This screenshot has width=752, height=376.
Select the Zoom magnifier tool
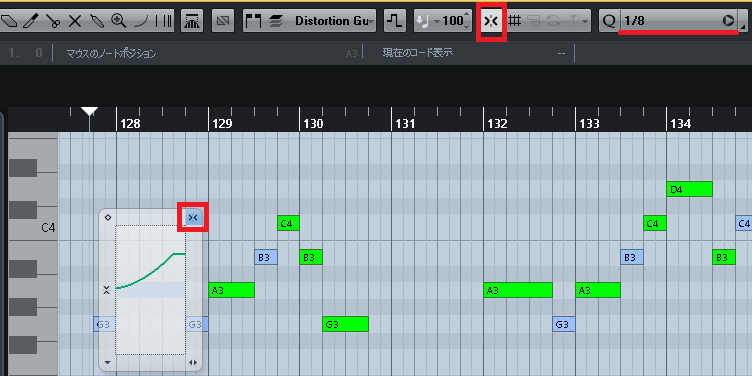[118, 21]
